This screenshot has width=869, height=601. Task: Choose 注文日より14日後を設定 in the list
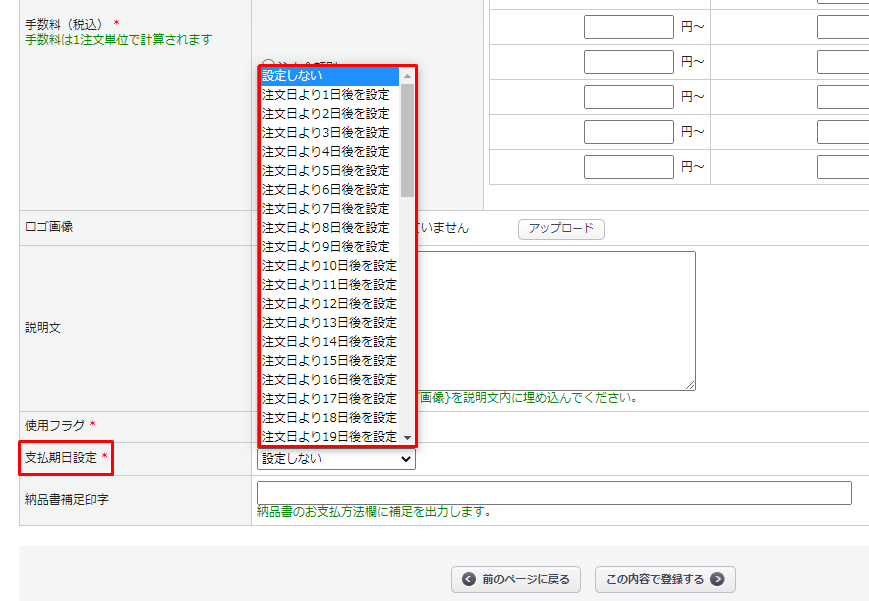tap(329, 342)
